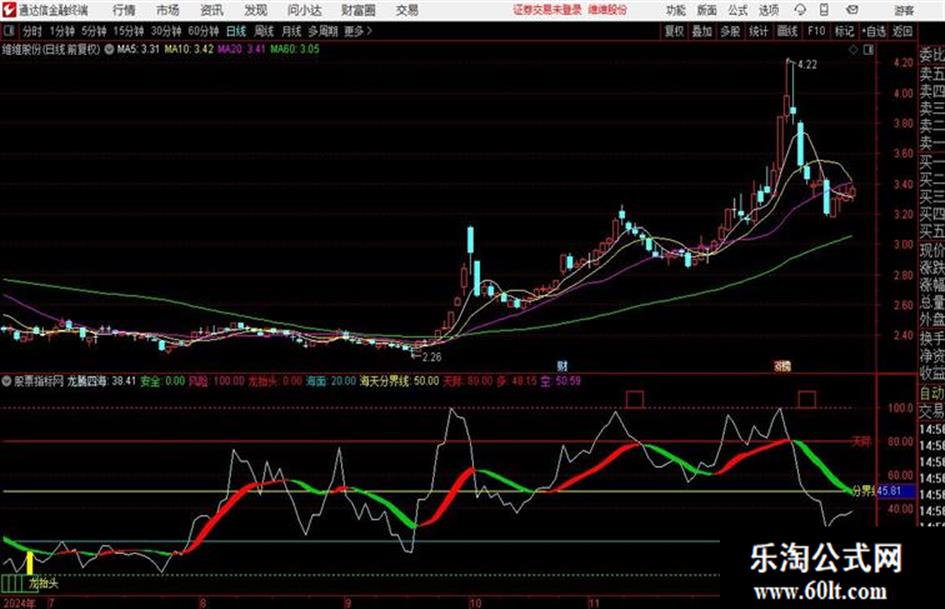Open the 问小达 menu
The height and width of the screenshot is (609, 945).
coord(305,10)
